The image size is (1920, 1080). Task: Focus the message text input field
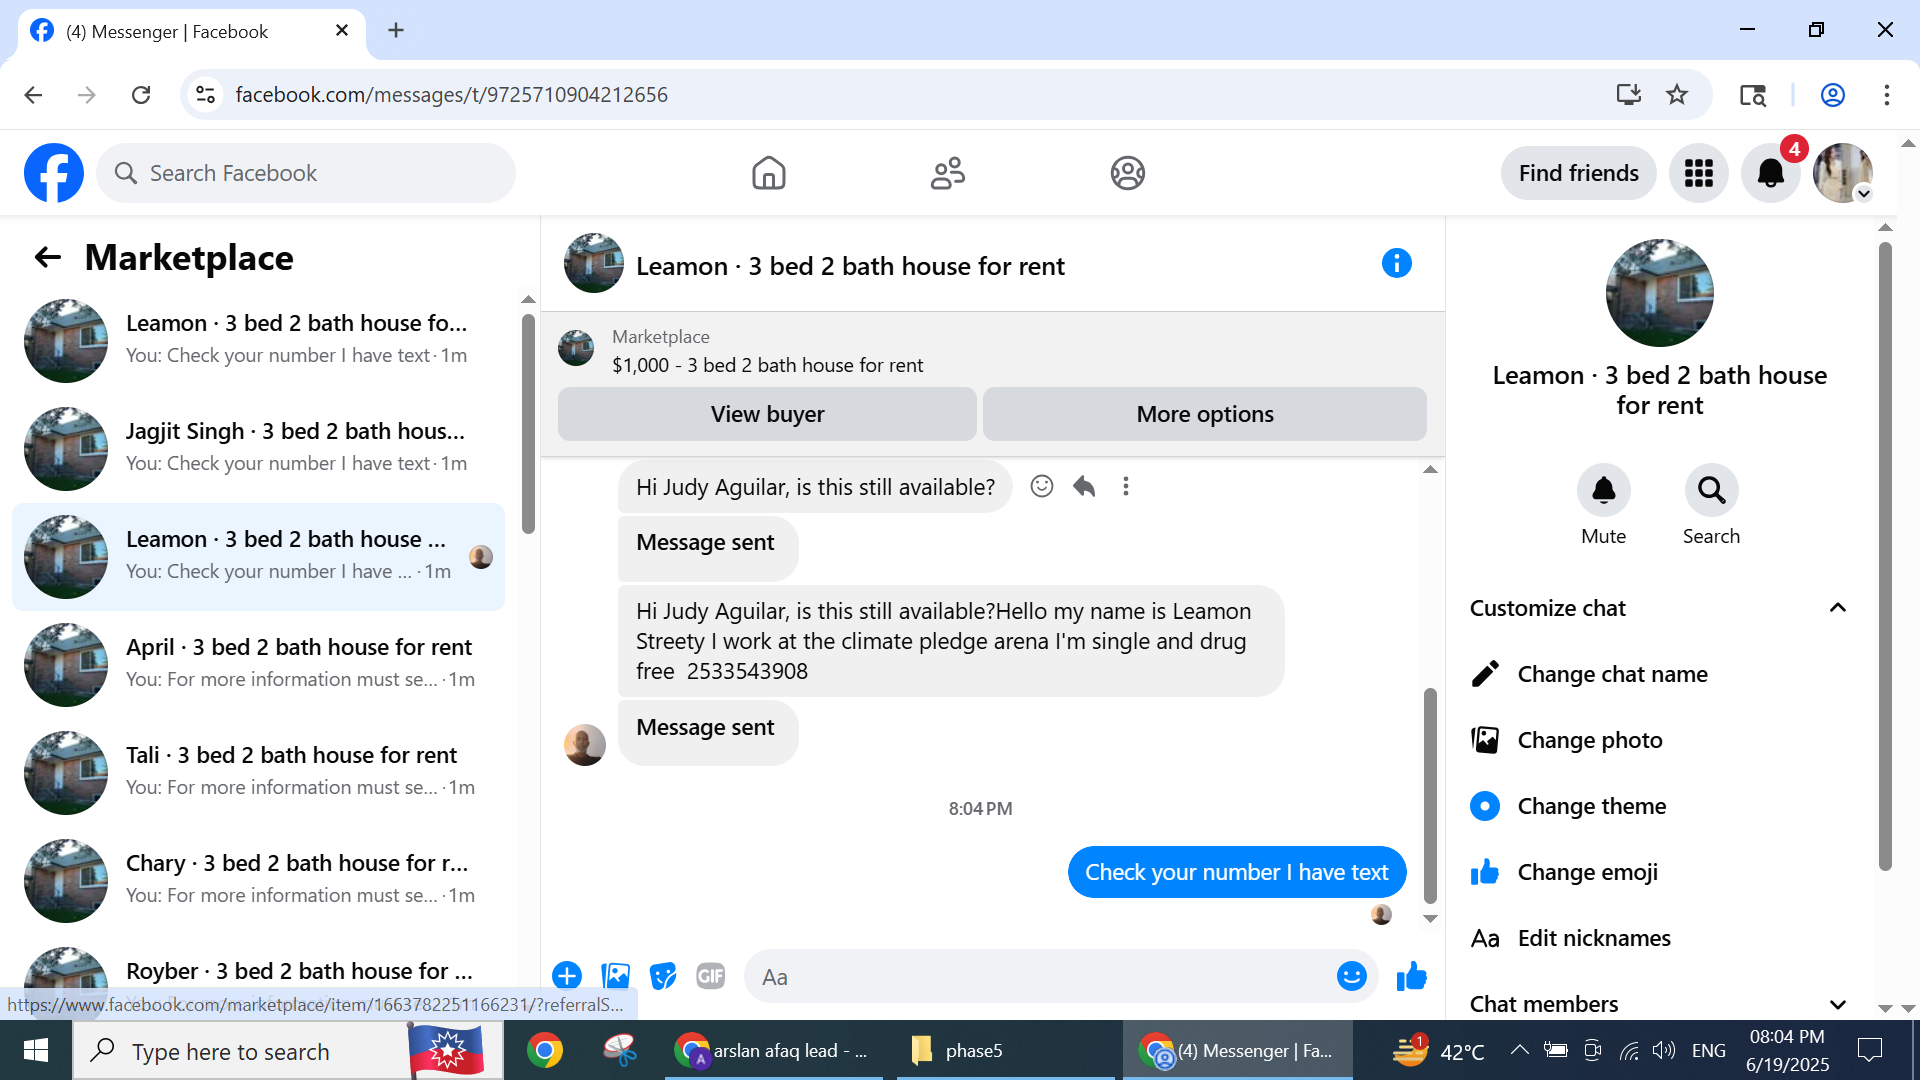(1040, 977)
